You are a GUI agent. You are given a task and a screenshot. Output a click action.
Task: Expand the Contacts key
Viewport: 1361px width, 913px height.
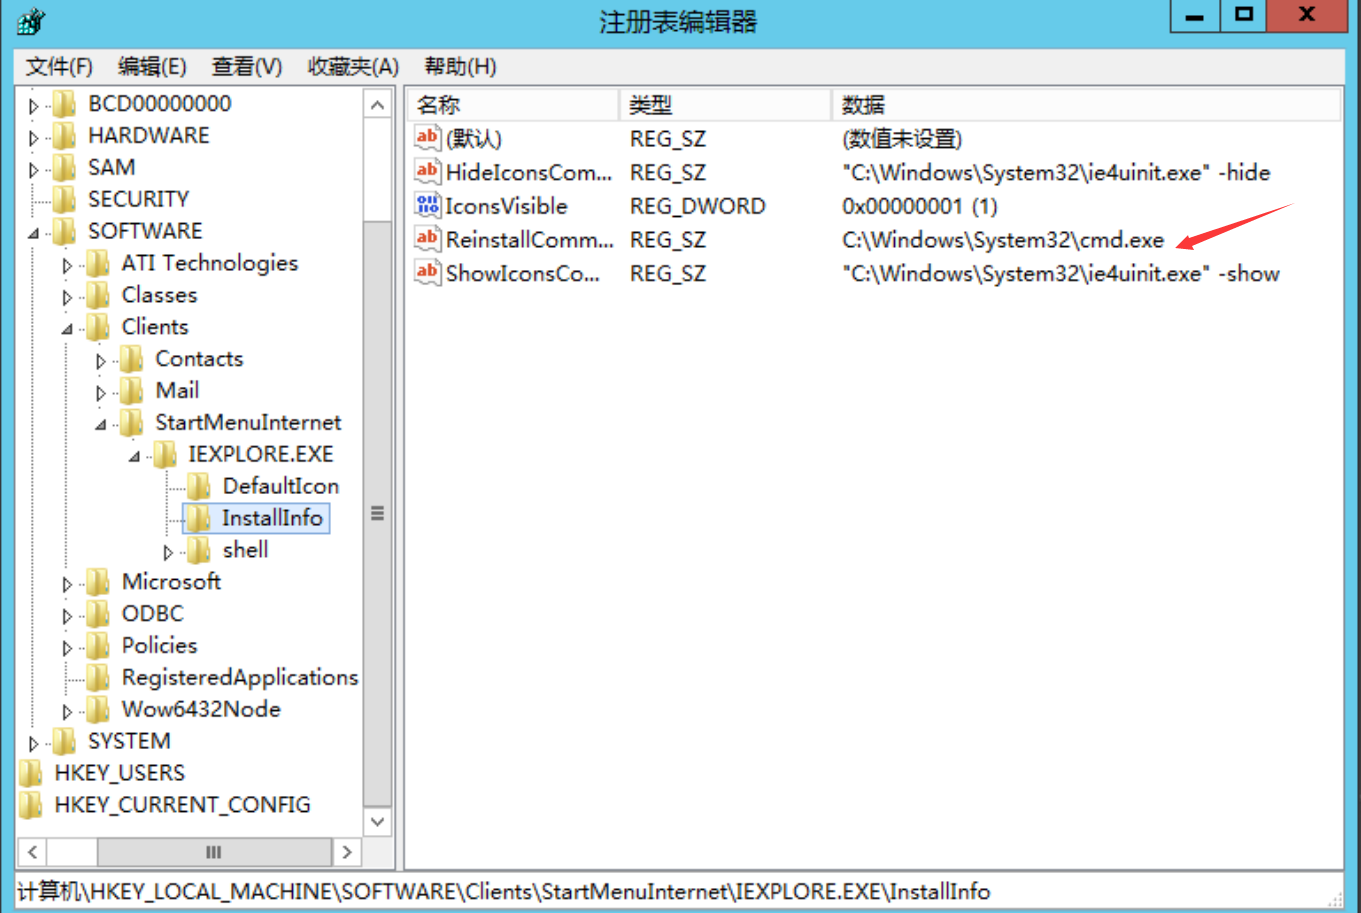point(100,361)
